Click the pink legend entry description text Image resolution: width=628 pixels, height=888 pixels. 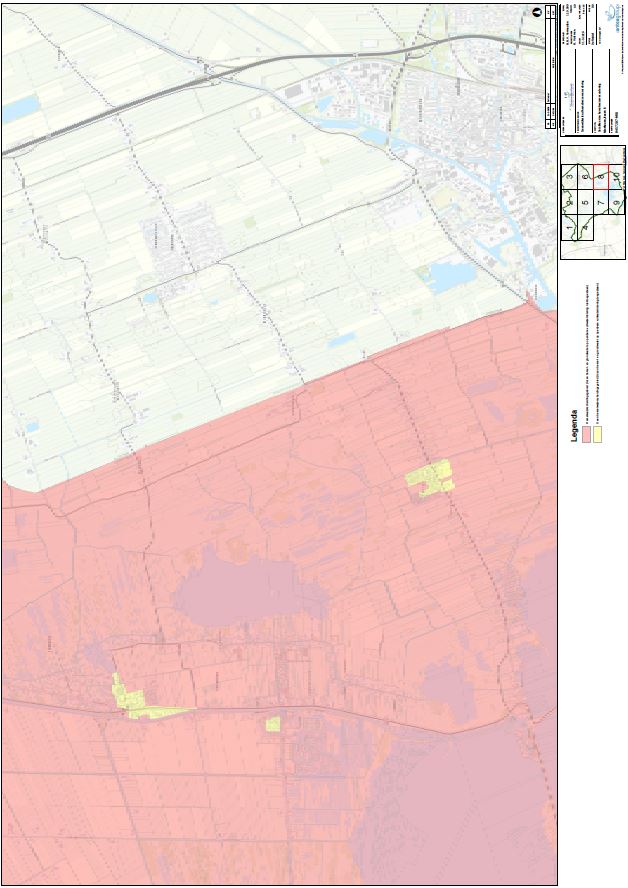pyautogui.click(x=585, y=350)
